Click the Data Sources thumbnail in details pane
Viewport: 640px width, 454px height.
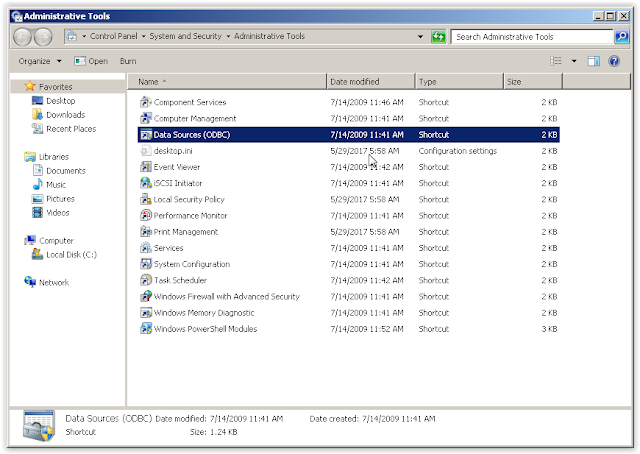pos(39,426)
